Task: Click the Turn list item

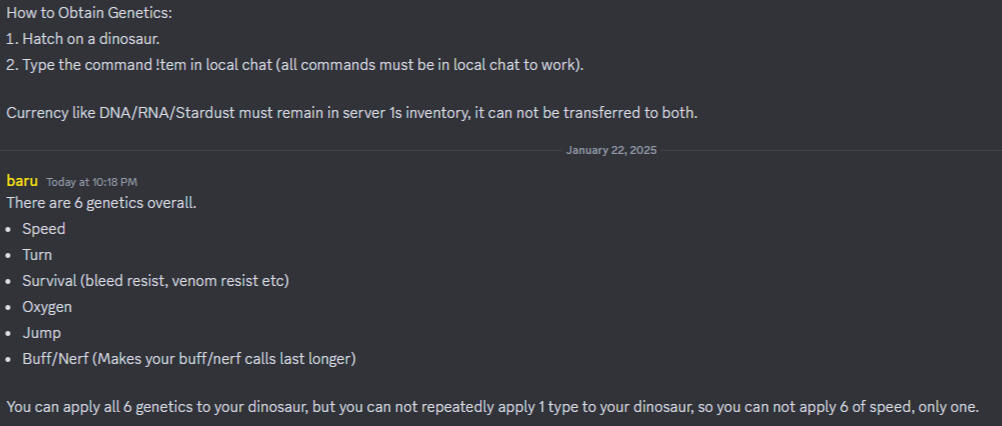Action: (37, 255)
